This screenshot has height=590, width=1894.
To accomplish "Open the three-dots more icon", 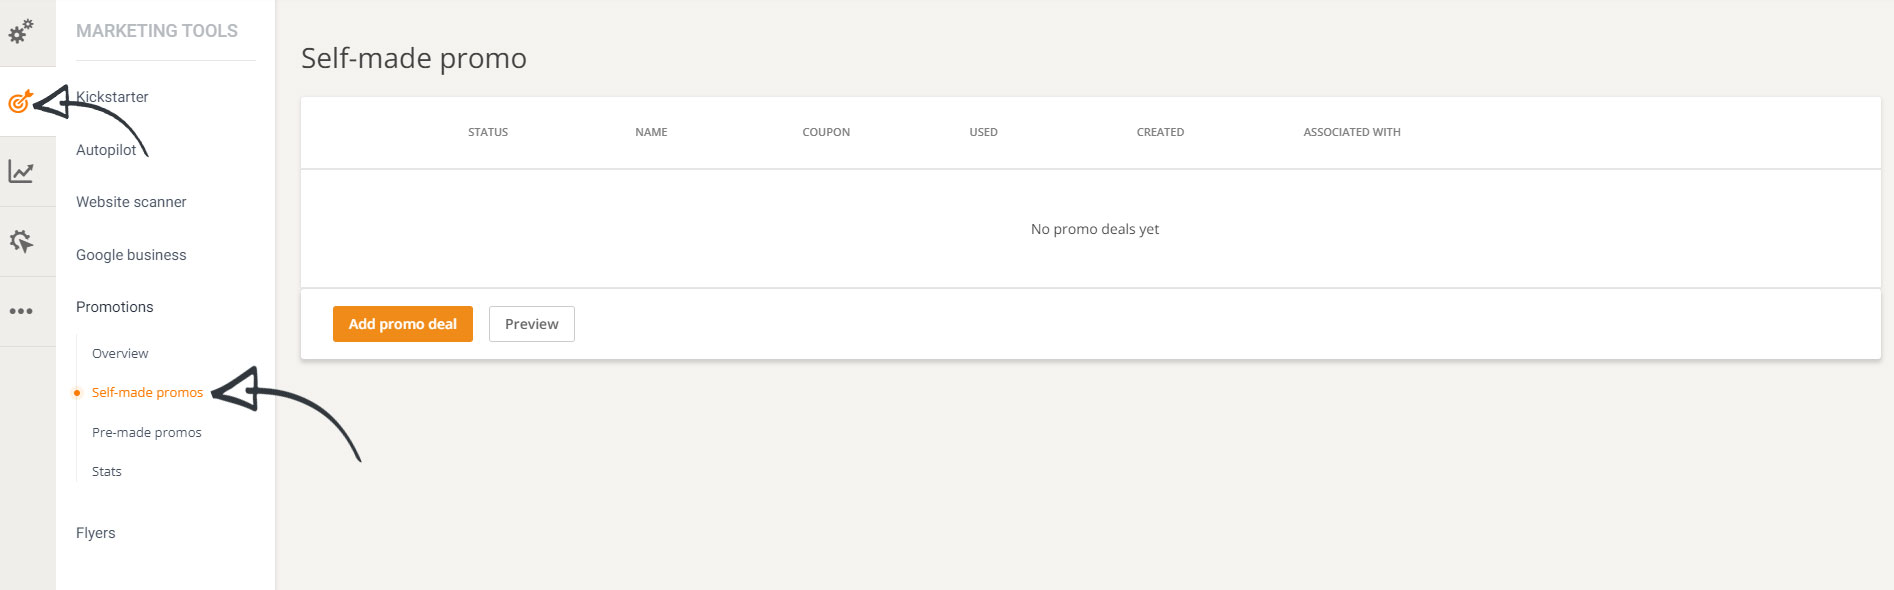I will [21, 311].
